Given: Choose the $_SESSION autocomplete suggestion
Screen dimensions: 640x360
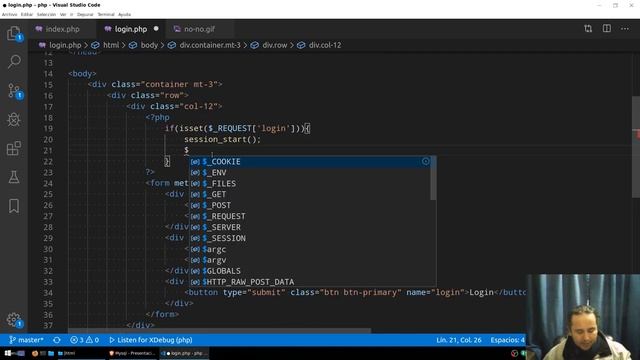Looking at the screenshot, I should 309,238.
